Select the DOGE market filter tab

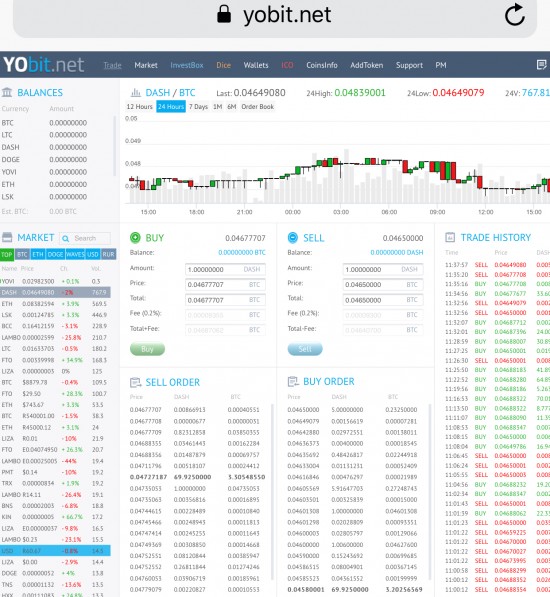pos(55,254)
